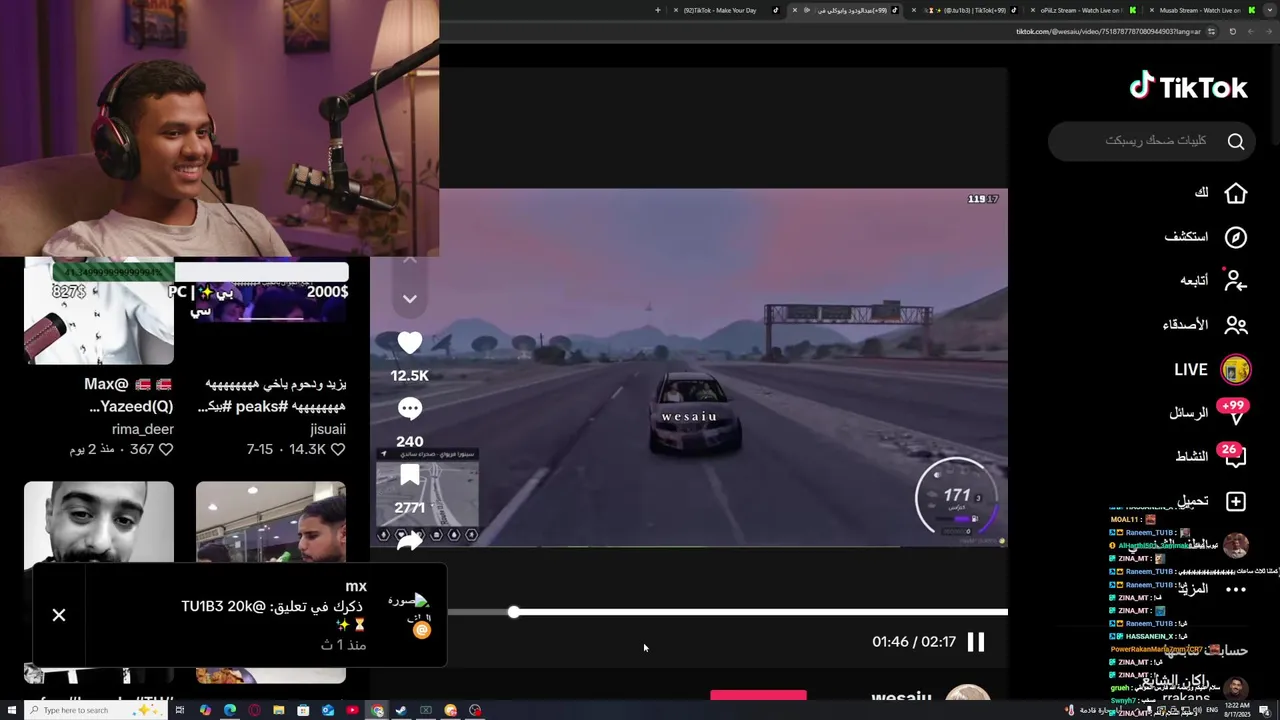Like rima_deer video with 367 heart
The image size is (1280, 720).
click(x=166, y=450)
